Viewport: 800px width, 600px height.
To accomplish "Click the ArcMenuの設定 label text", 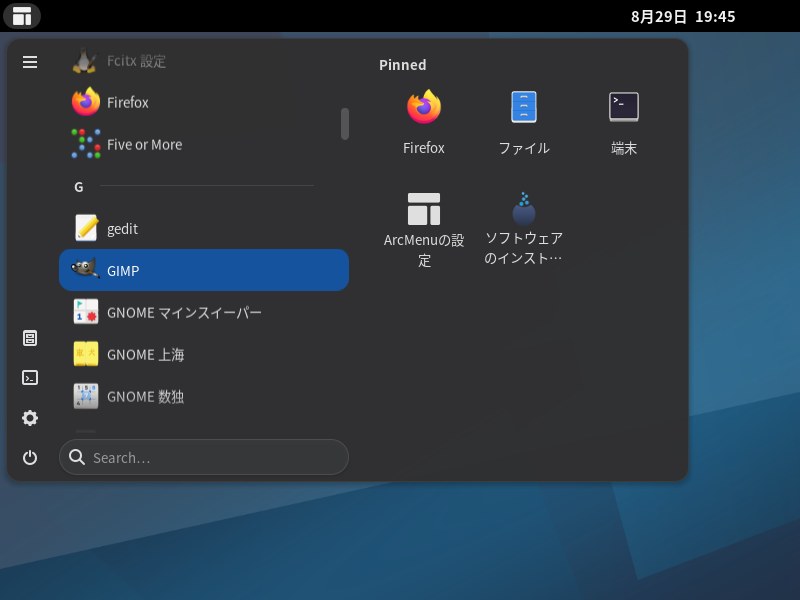I will [x=424, y=250].
